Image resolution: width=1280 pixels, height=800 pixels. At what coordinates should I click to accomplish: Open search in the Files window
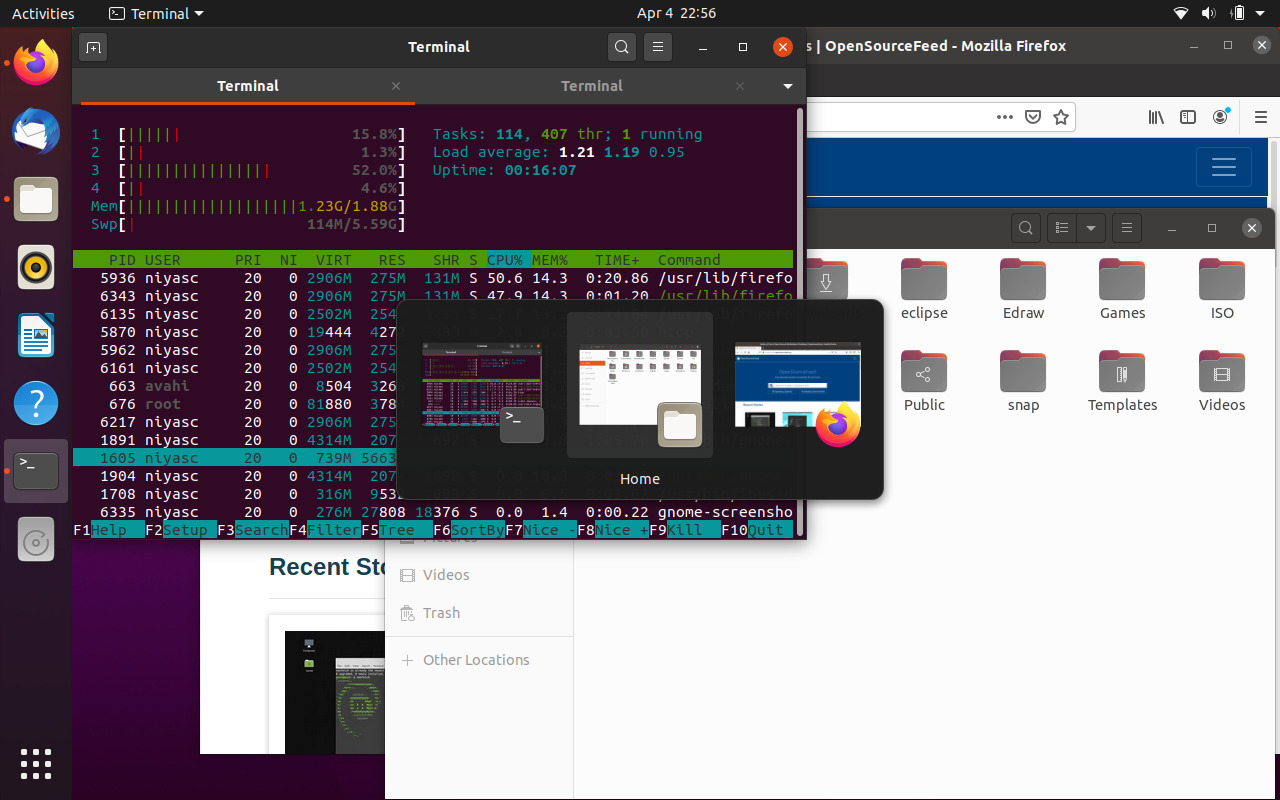pos(1025,227)
